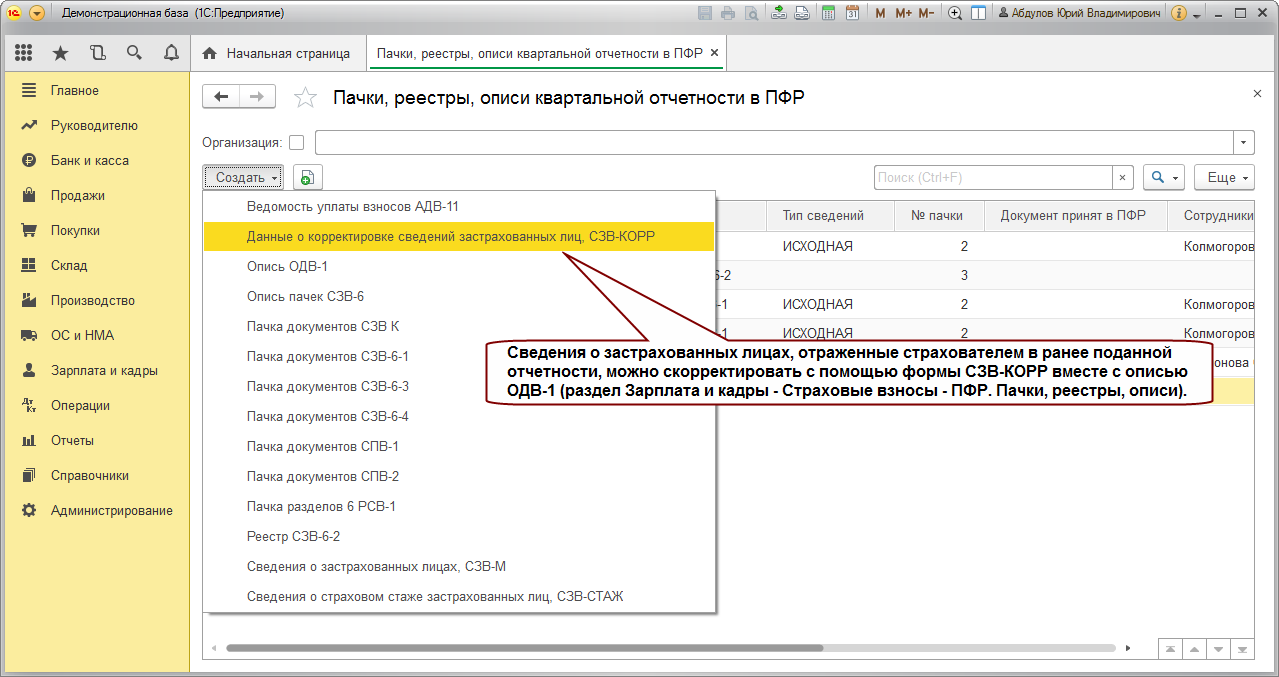Open the Favorites star panel
The width and height of the screenshot is (1279, 677).
(x=60, y=53)
